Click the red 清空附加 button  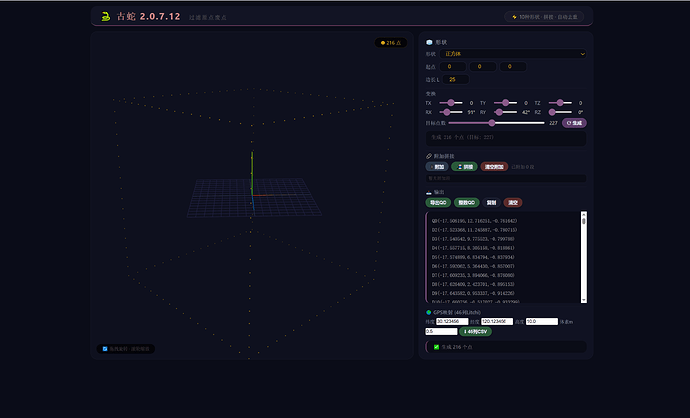tap(494, 167)
